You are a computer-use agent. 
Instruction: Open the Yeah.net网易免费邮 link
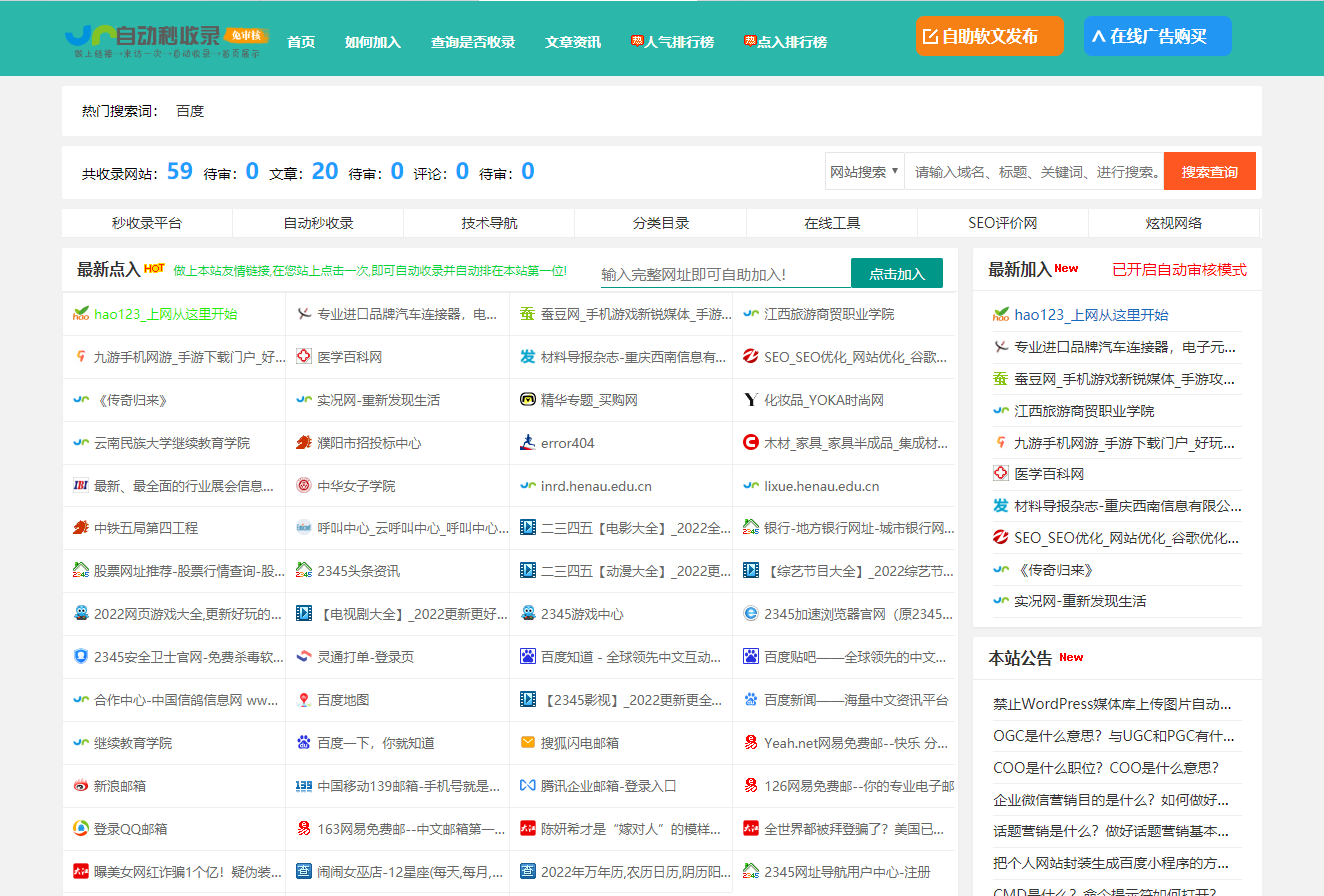pos(856,744)
